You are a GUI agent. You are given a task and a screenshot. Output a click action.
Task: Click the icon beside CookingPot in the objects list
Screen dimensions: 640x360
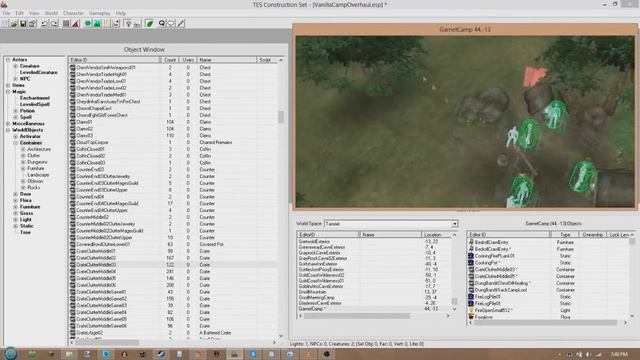pos(471,262)
